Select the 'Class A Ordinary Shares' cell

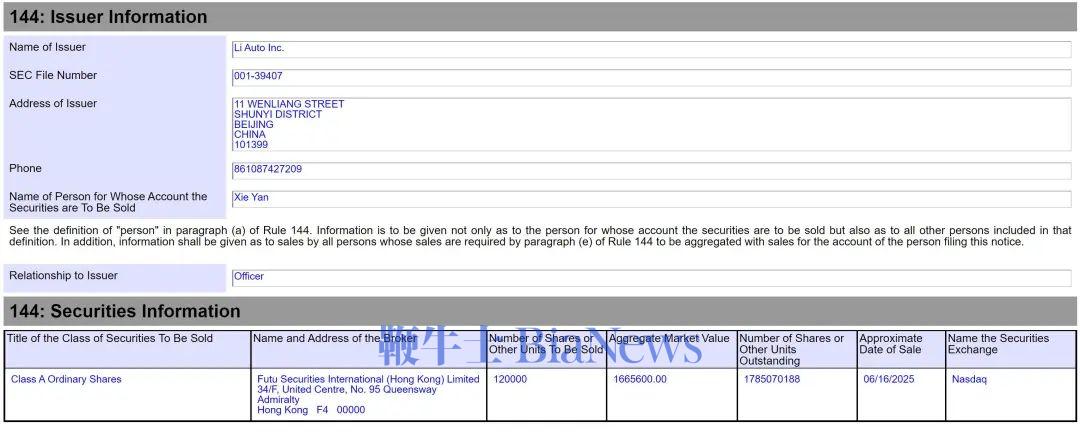[66, 379]
